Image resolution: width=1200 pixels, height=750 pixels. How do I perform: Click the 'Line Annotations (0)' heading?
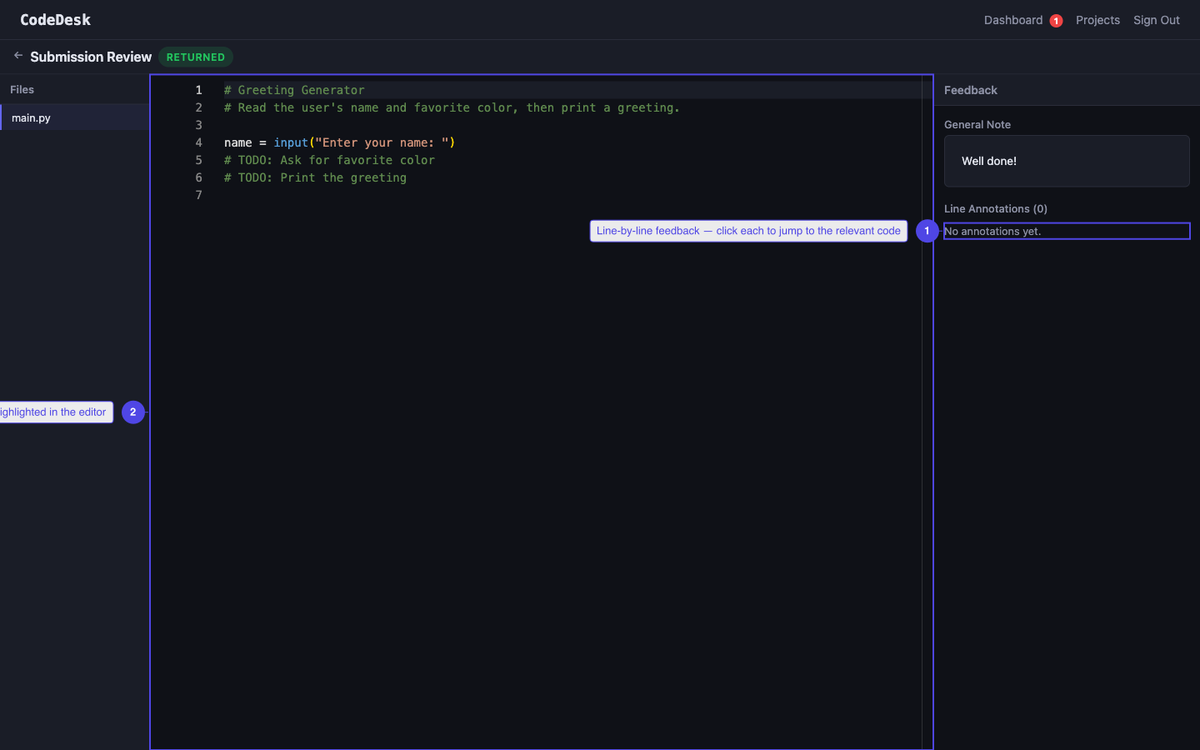click(995, 208)
